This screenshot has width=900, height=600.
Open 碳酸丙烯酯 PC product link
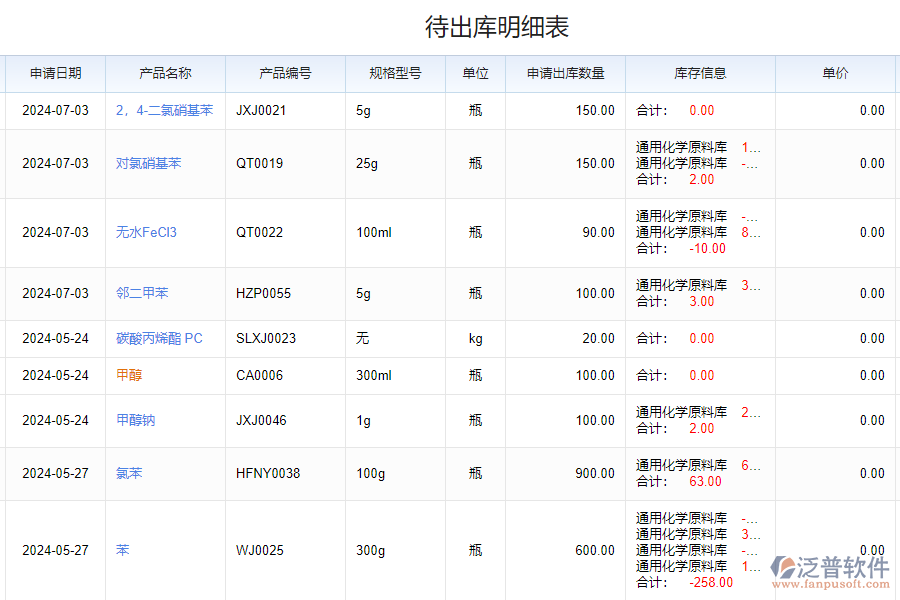point(160,338)
